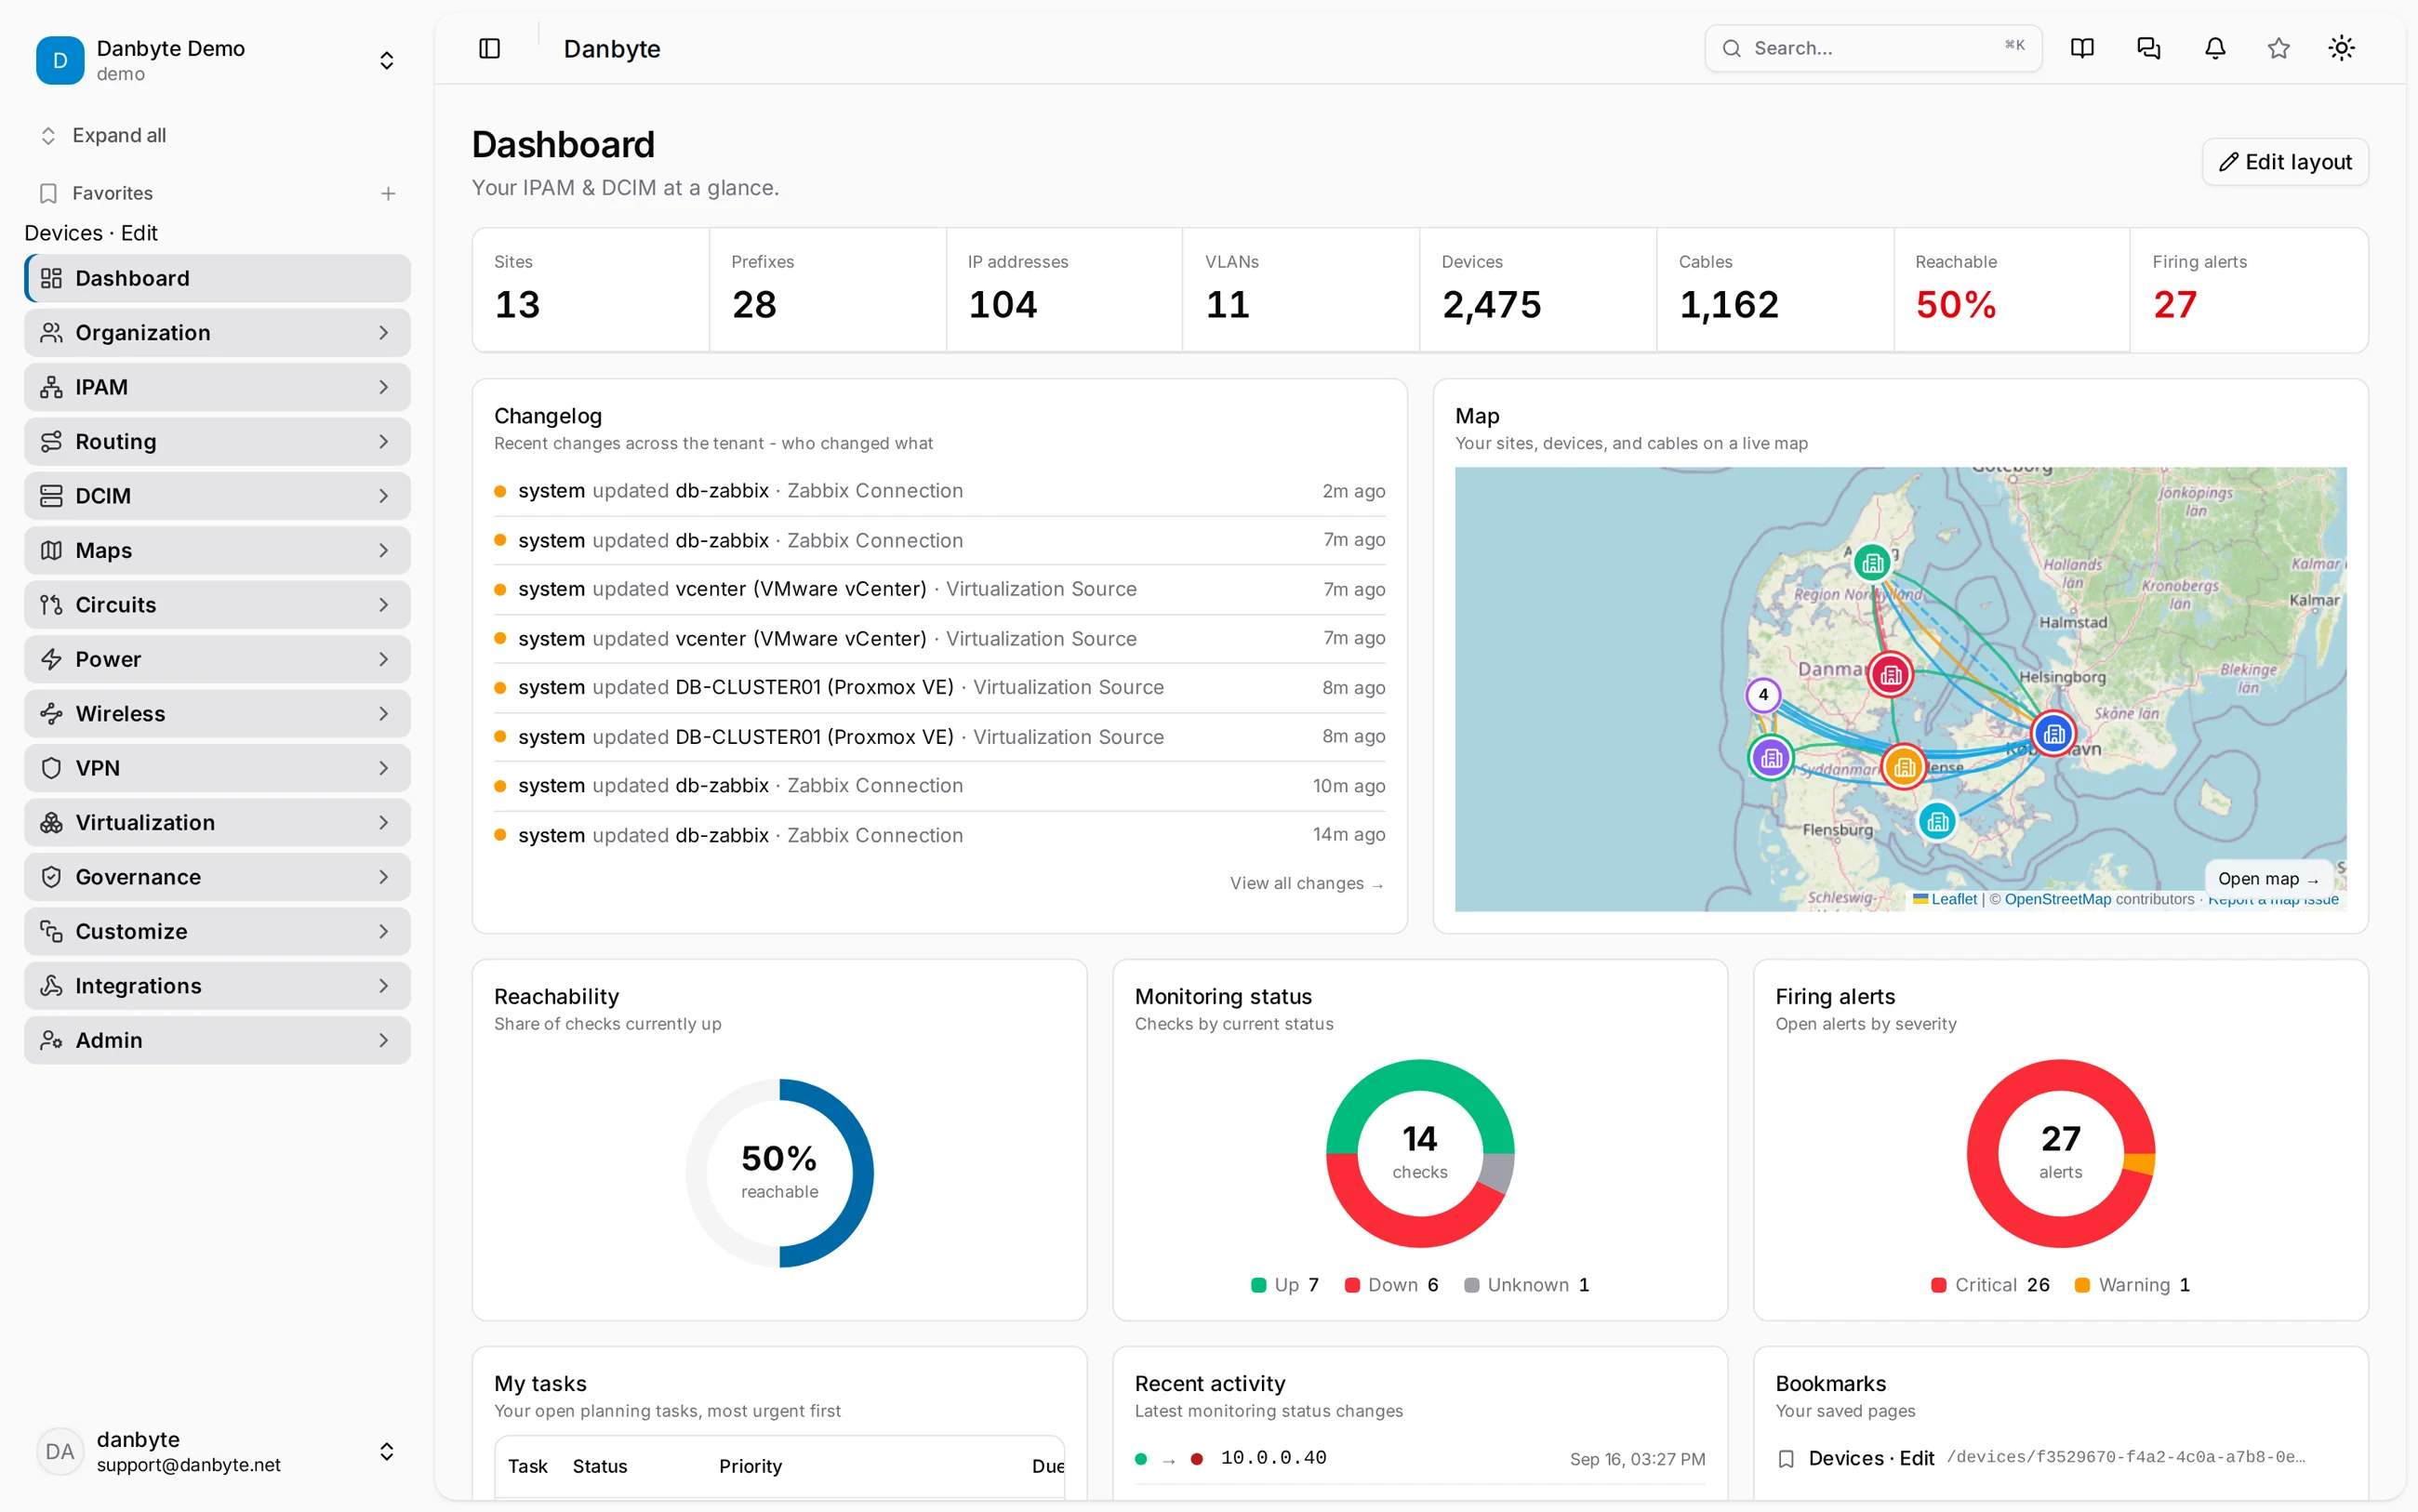The width and height of the screenshot is (2418, 1512).
Task: Follow the View all changes link
Action: coord(1306,883)
